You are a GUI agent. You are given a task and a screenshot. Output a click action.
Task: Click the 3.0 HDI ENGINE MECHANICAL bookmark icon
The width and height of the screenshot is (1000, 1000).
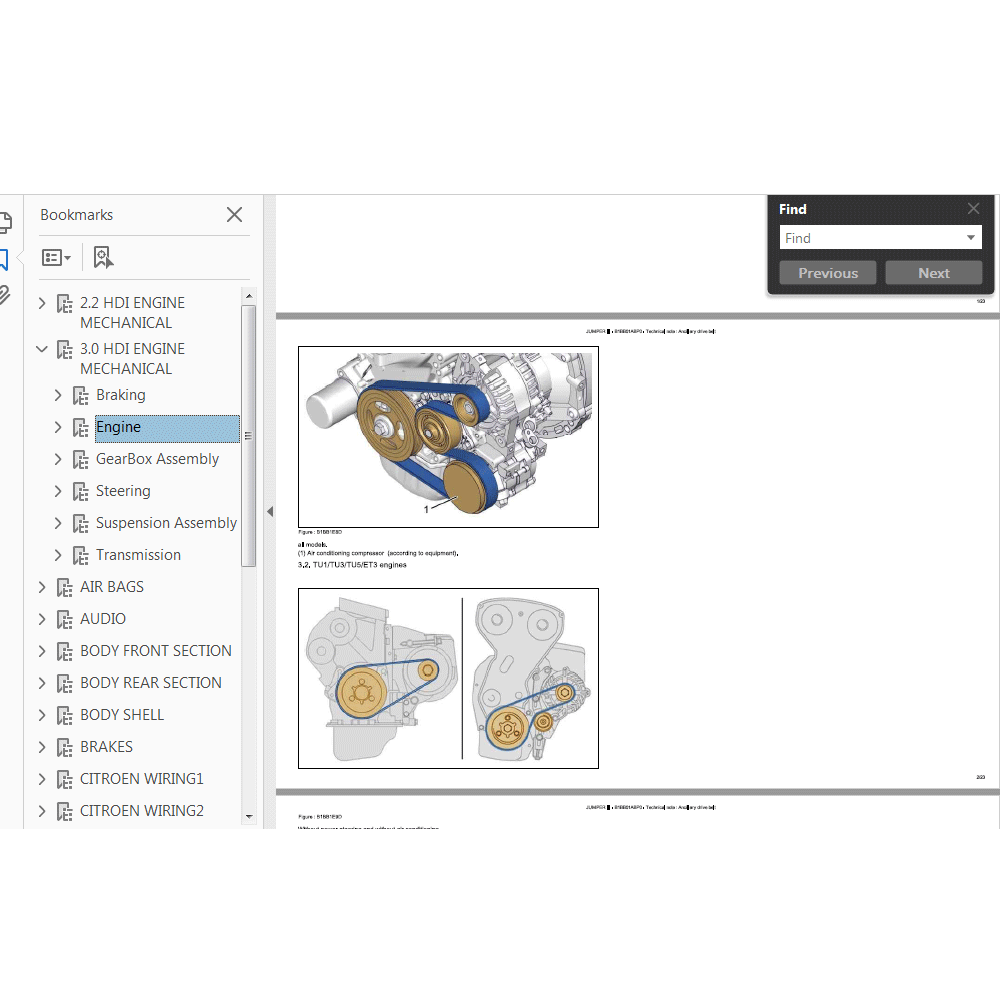[64, 349]
